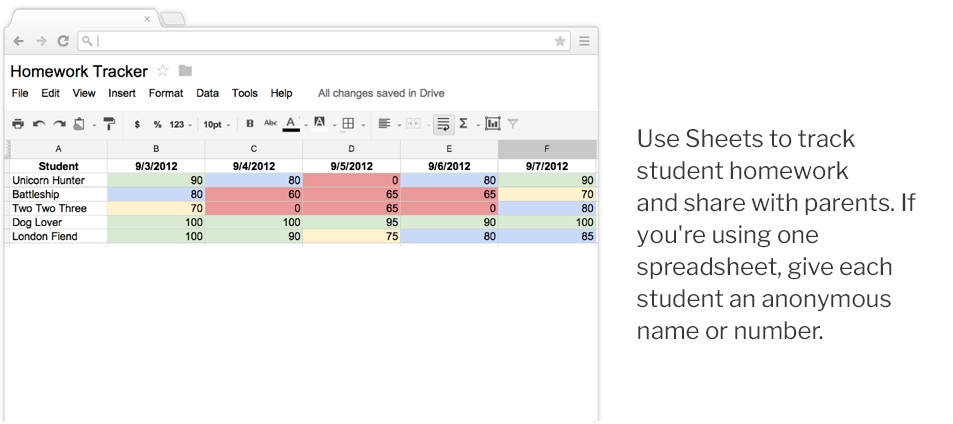Expand the 123 number format dropdown
This screenshot has height=424, width=953.
point(180,125)
